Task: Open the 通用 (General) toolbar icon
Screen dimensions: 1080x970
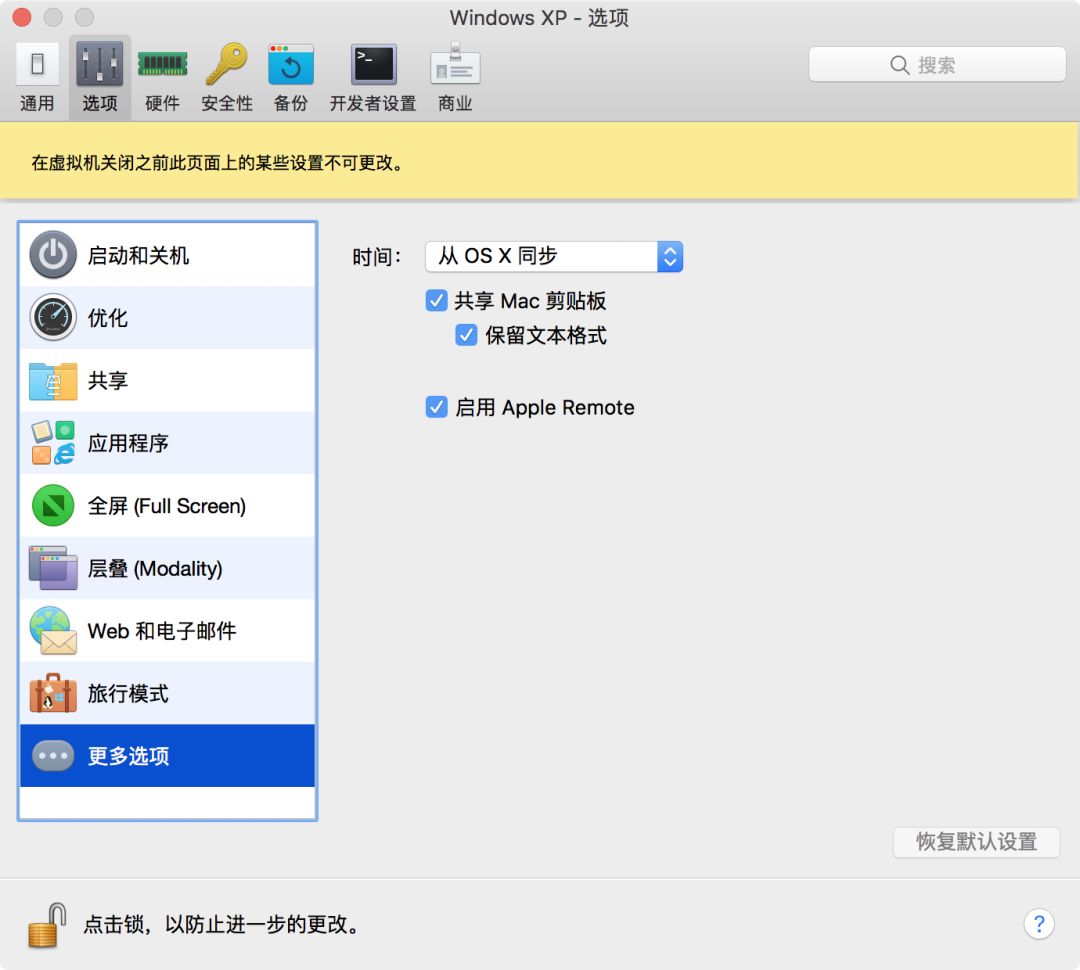Action: pyautogui.click(x=37, y=64)
